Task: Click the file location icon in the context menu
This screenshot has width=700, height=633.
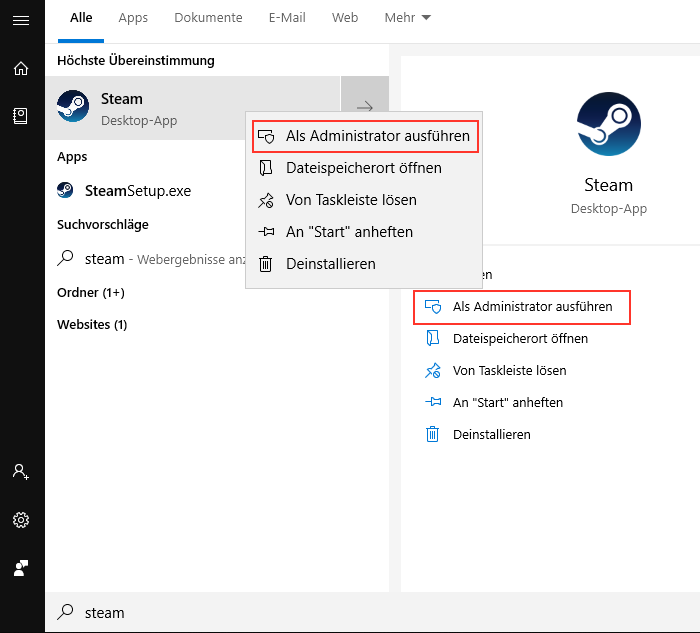Action: 266,168
